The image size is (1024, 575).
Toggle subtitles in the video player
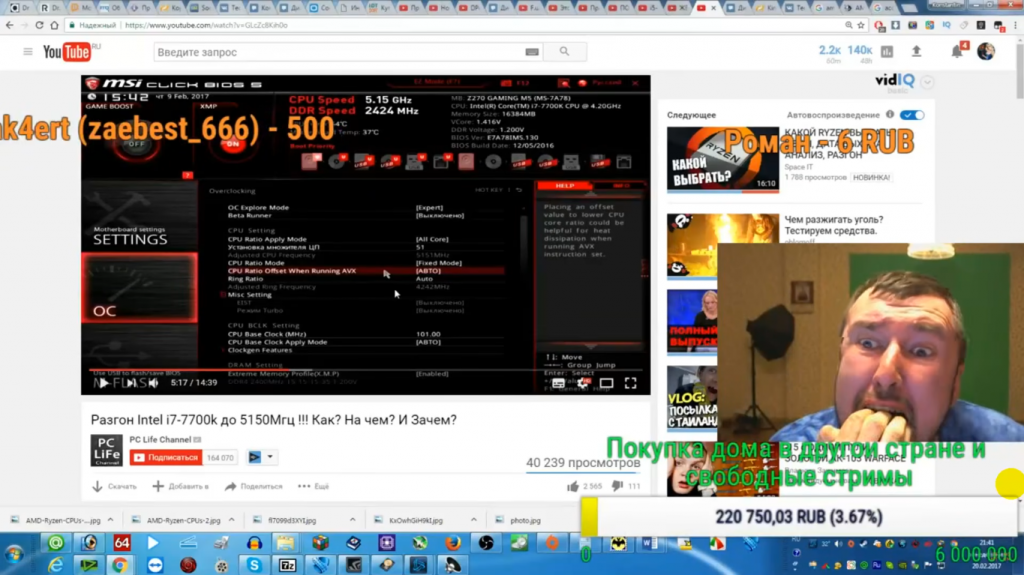[x=559, y=382]
